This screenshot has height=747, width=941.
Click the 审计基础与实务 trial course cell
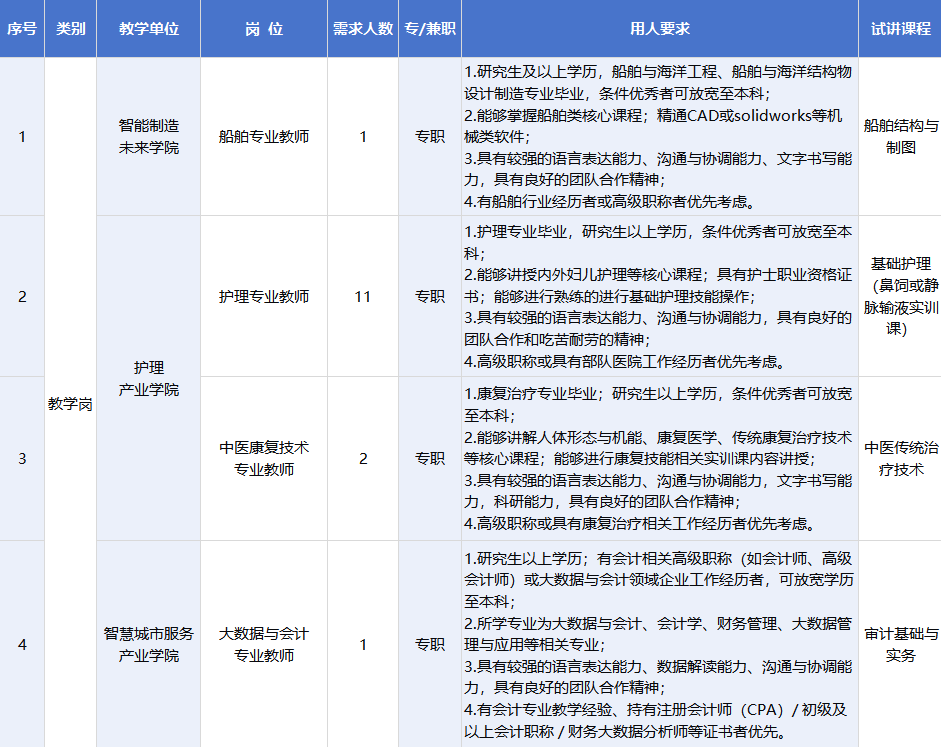[x=900, y=644]
